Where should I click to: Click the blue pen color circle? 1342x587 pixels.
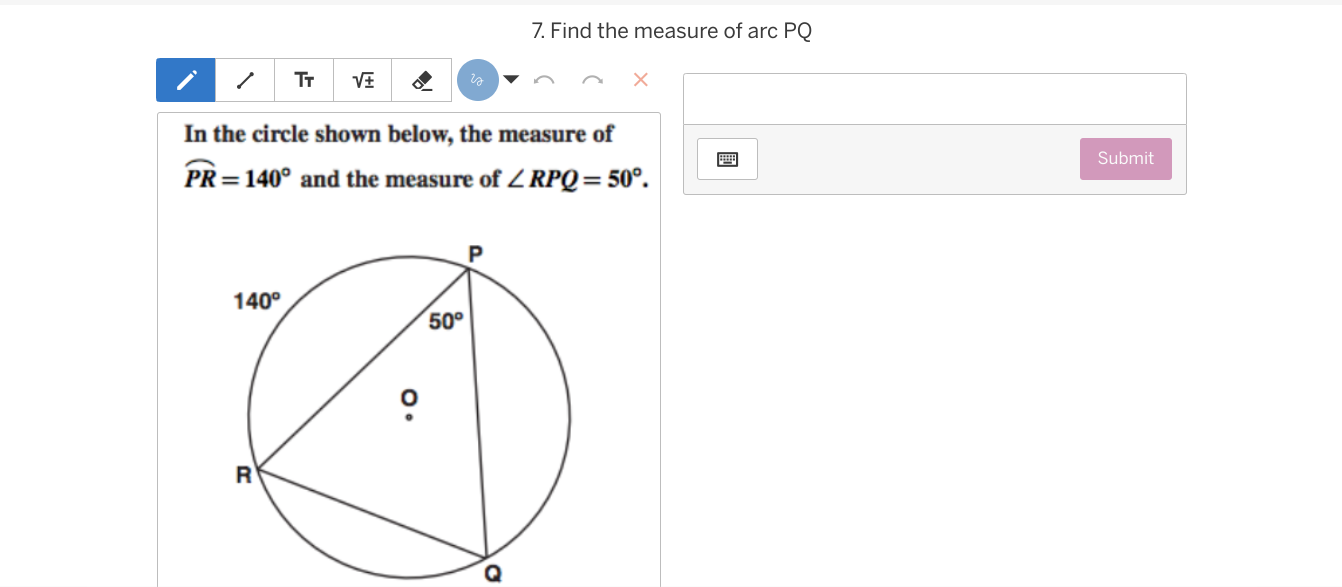point(478,80)
